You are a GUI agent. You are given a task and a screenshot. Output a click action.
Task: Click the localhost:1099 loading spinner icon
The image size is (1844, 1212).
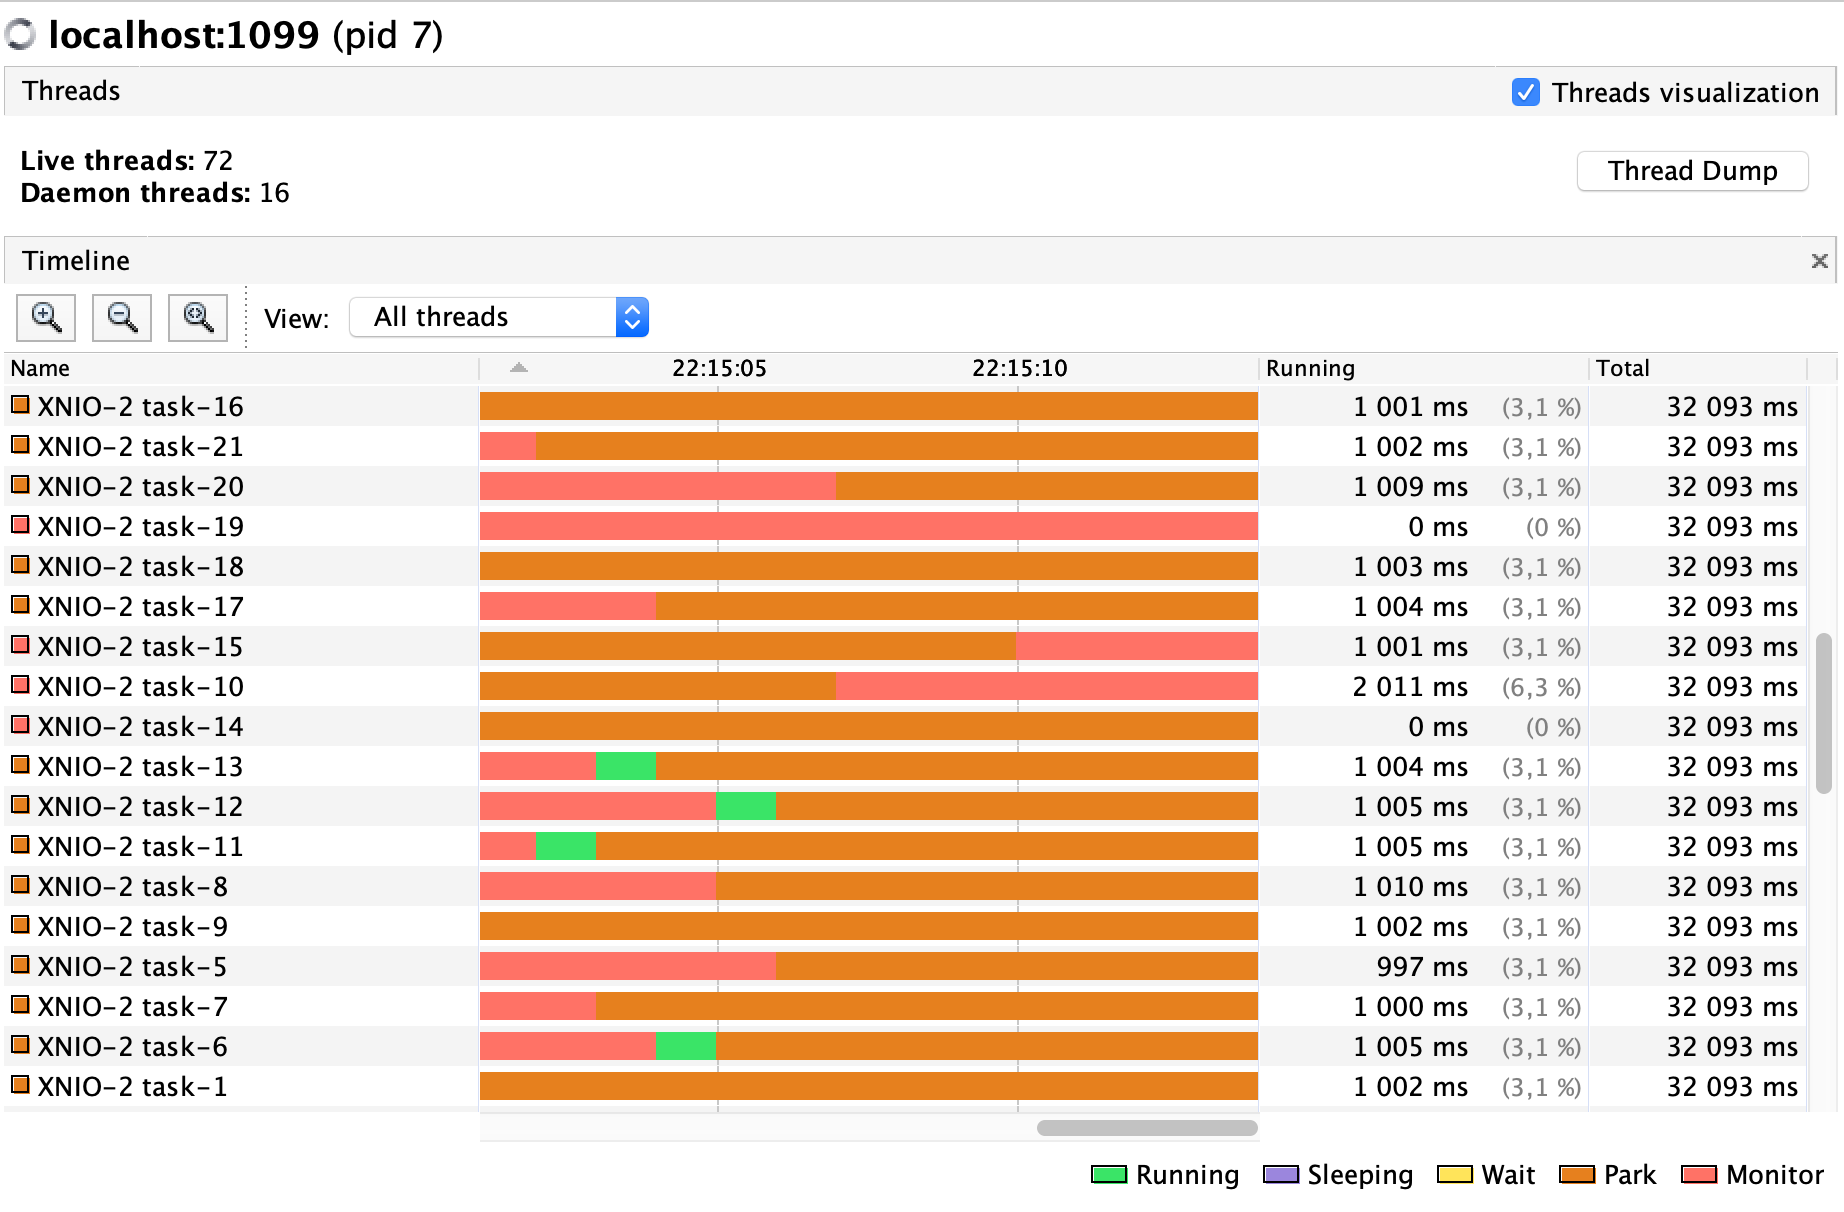click(x=20, y=35)
